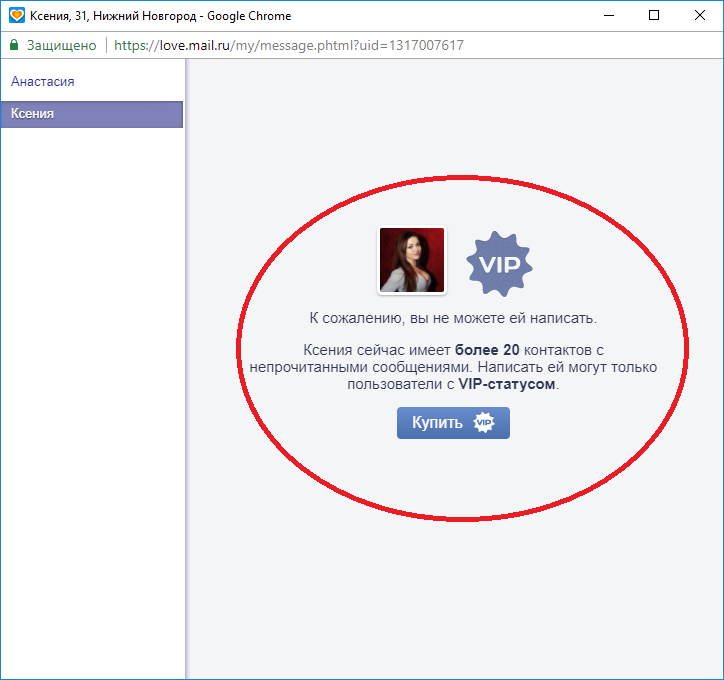
Task: Open the Анастасия conversation
Action: (x=43, y=82)
